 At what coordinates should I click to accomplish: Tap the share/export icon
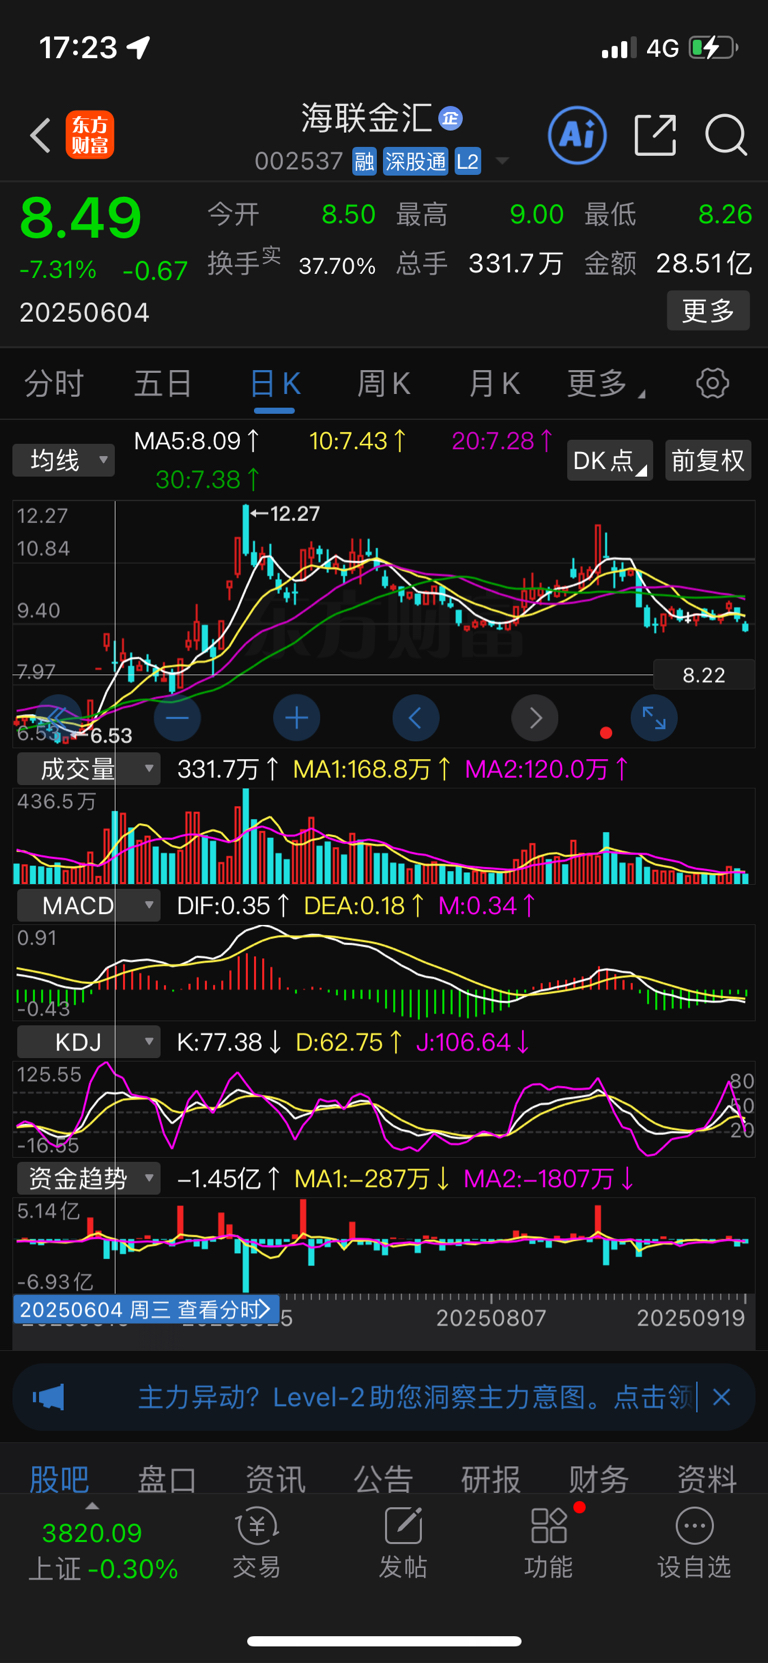click(x=655, y=135)
